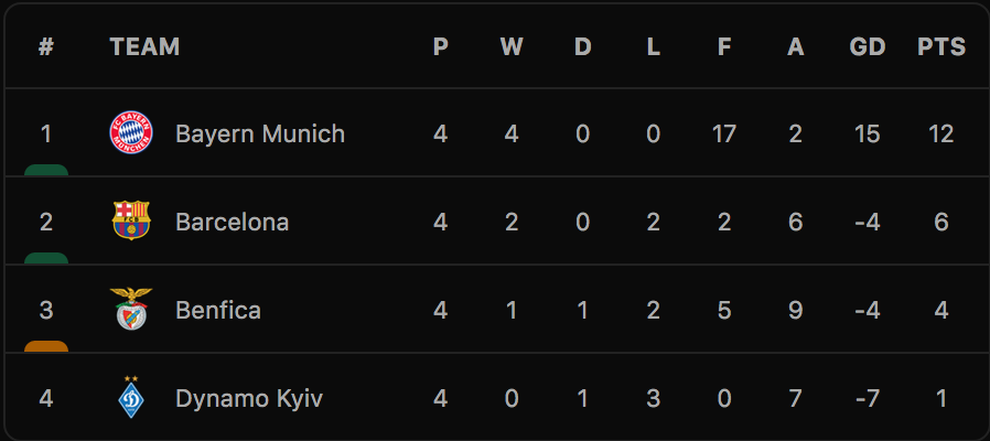This screenshot has width=990, height=441.
Task: Open the Barcelona team name
Action: pos(232,222)
